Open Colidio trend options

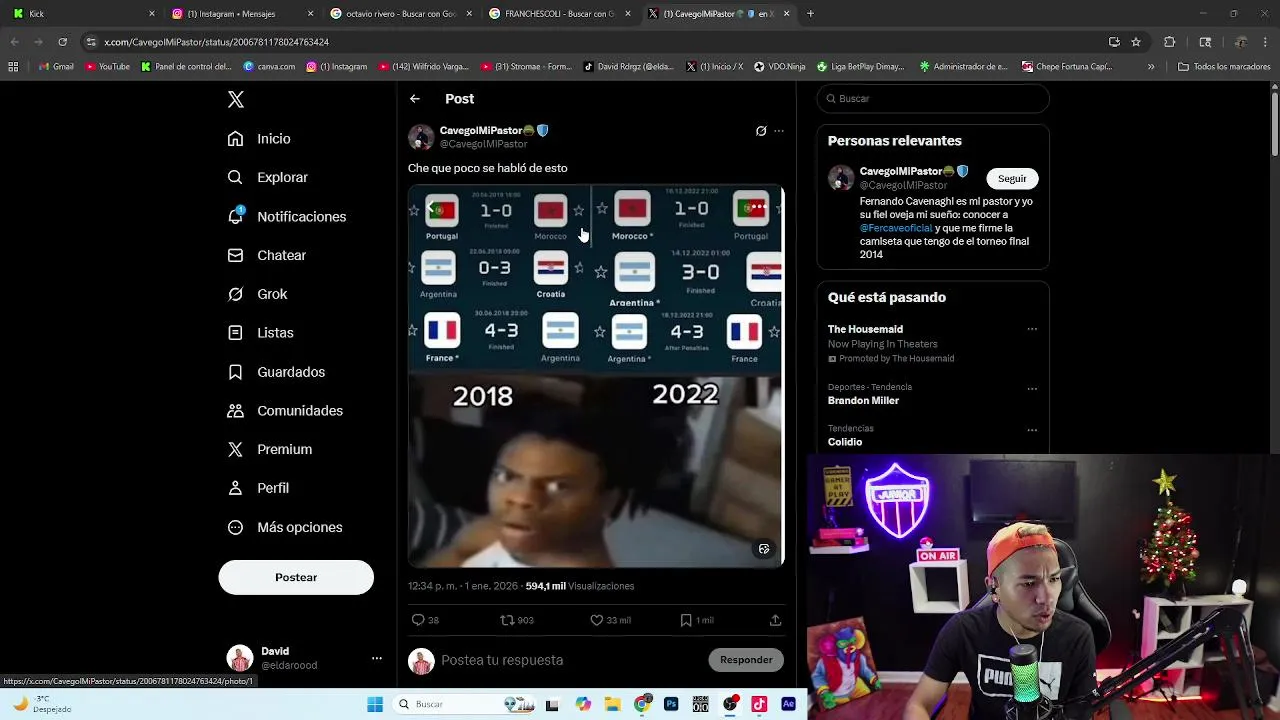point(1032,430)
